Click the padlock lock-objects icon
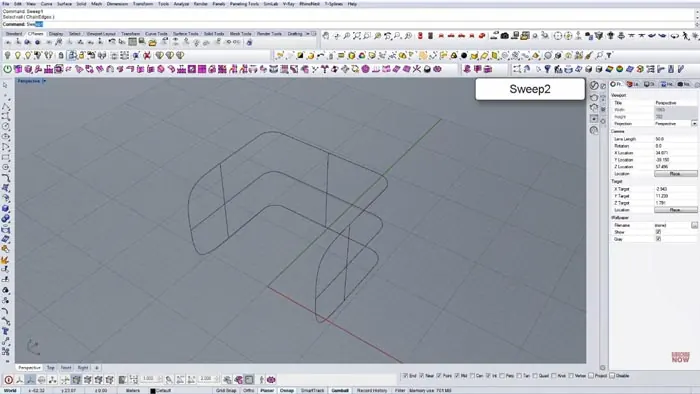 61,55
